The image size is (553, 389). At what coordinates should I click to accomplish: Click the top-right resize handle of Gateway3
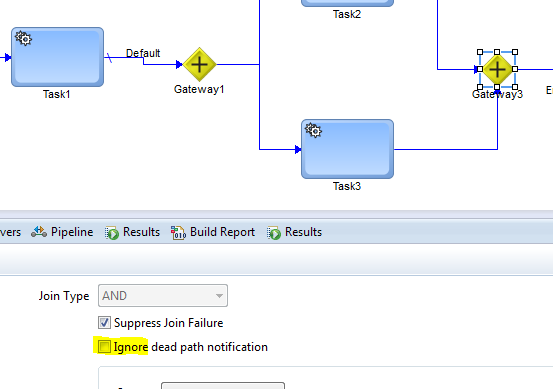pos(515,52)
